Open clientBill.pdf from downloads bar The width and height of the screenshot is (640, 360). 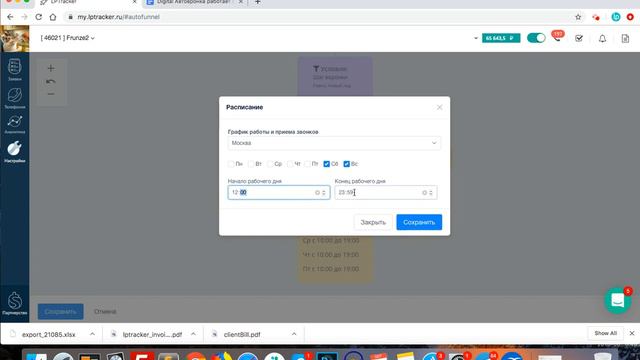pos(242,334)
